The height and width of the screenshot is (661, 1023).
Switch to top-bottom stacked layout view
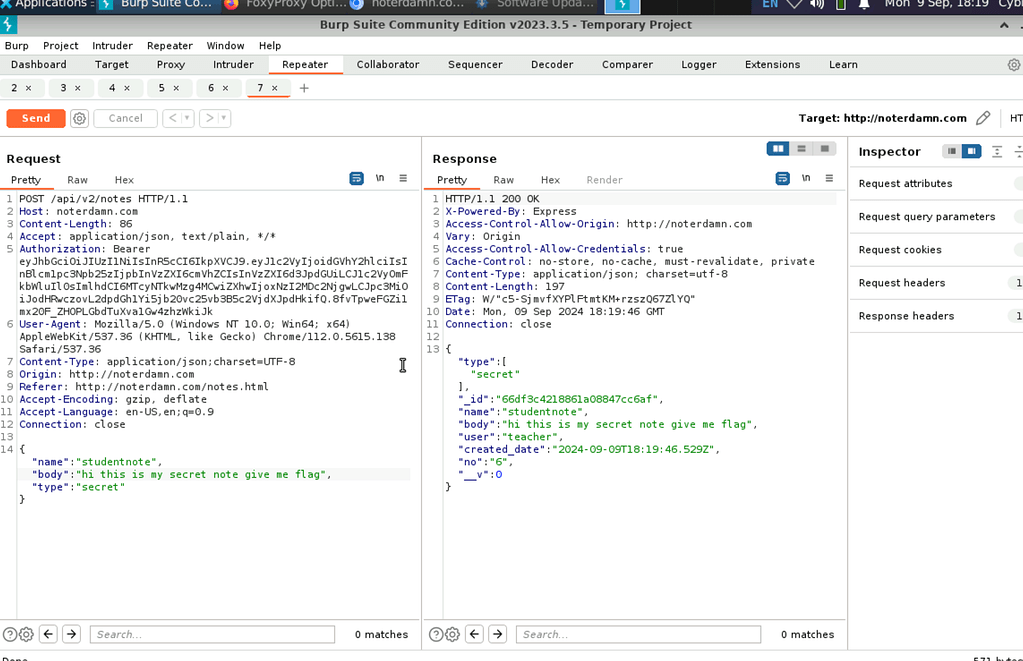801,149
